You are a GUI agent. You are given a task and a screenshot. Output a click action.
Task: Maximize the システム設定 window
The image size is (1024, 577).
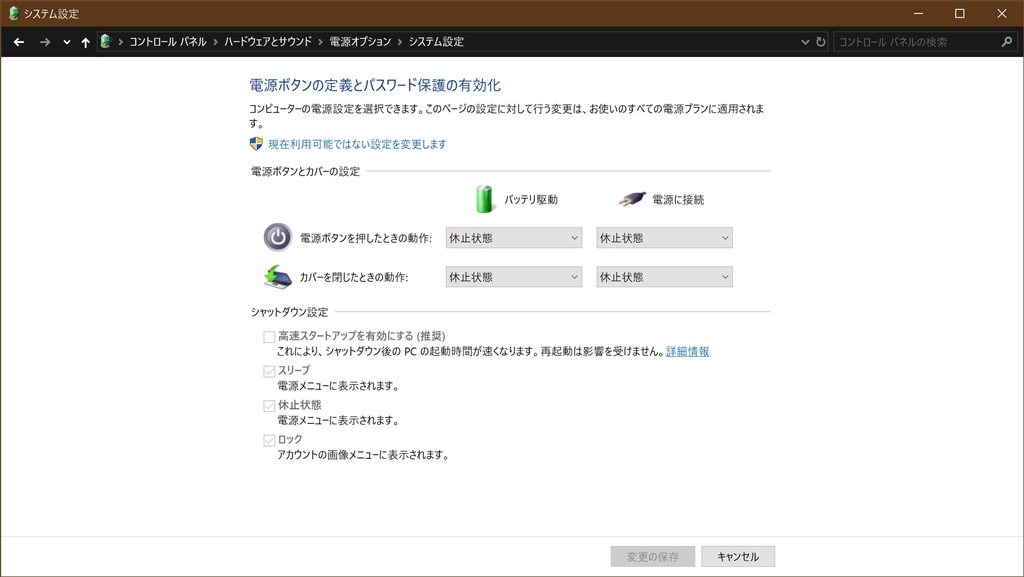(959, 13)
